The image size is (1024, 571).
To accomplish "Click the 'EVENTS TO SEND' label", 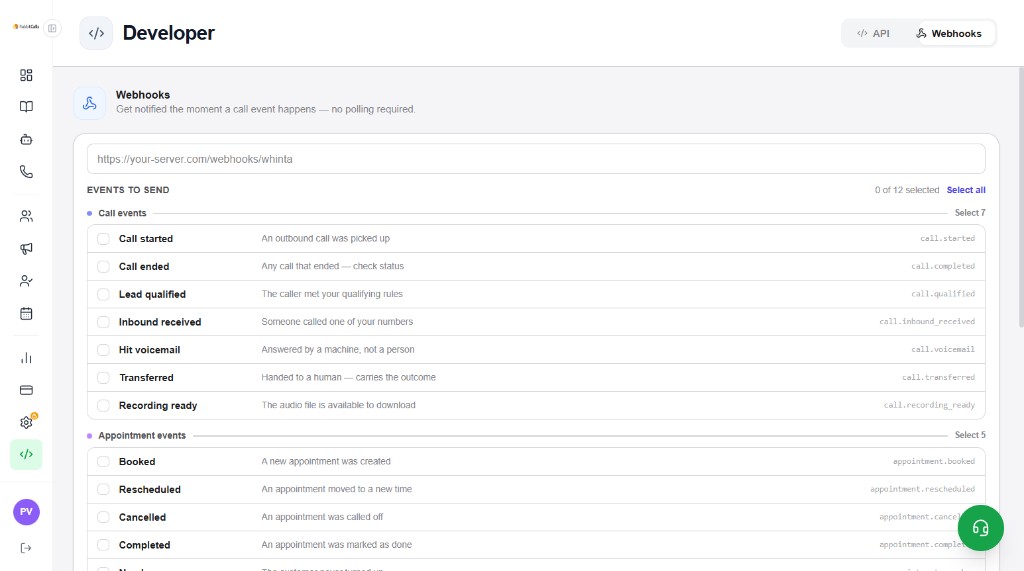I will [x=128, y=190].
